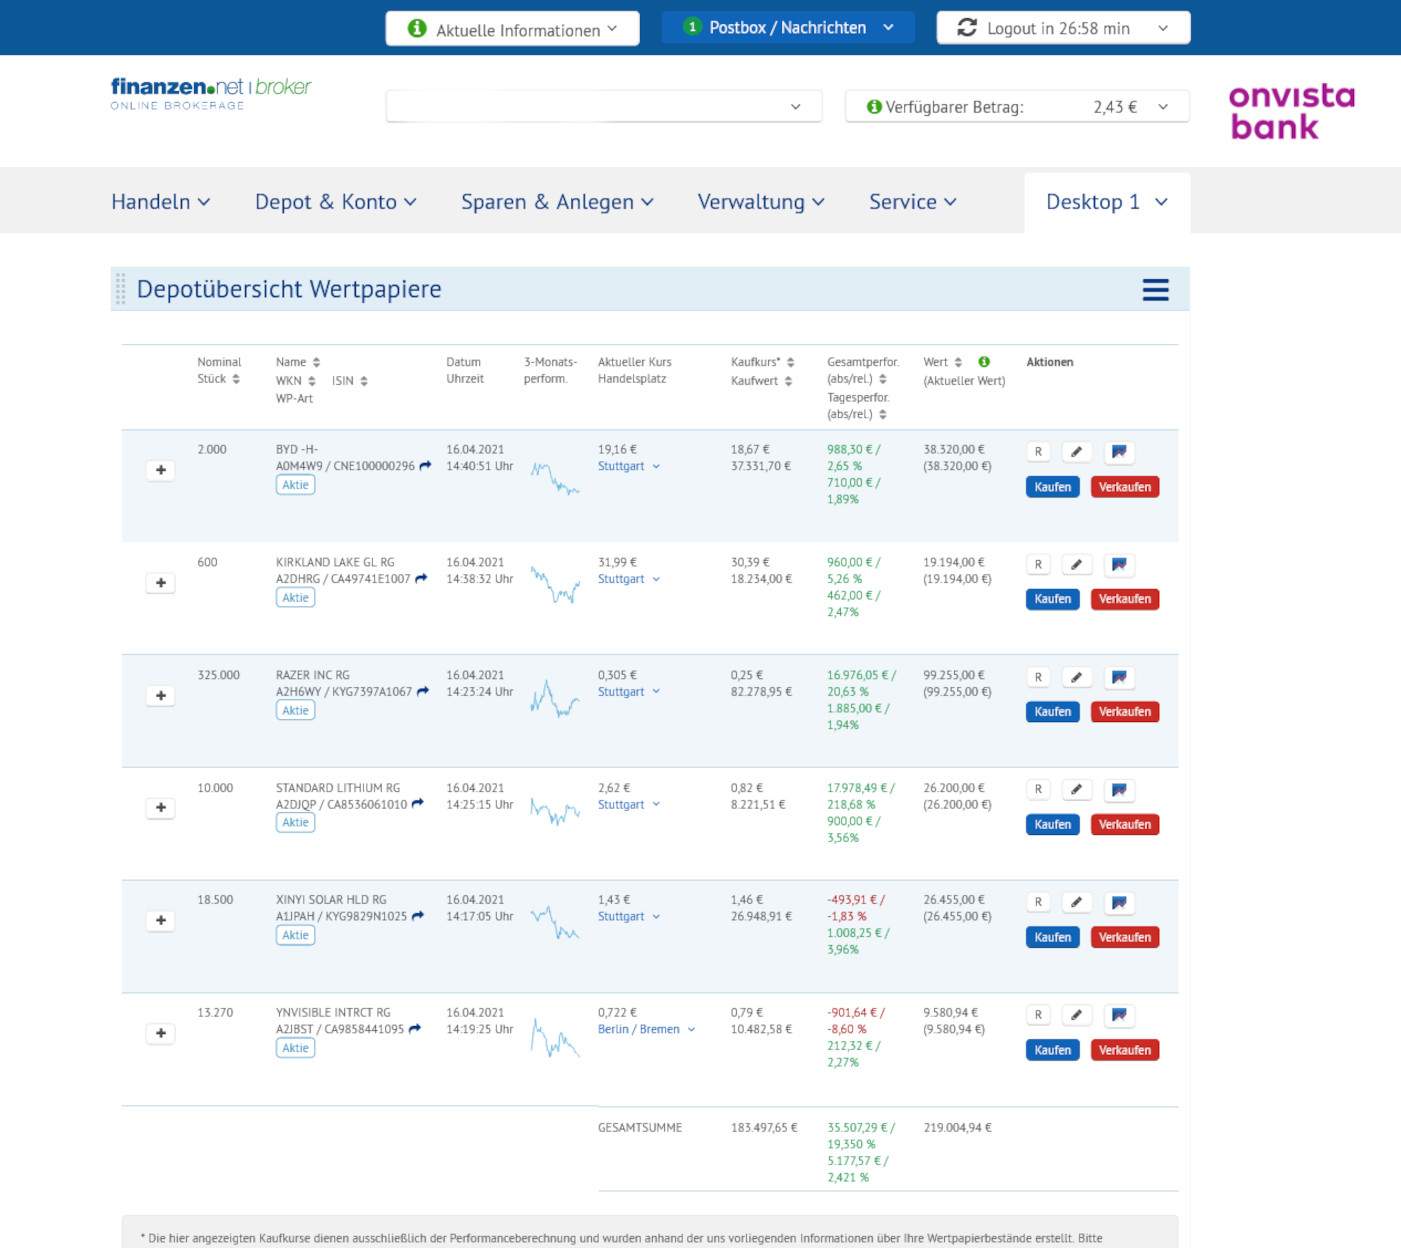Open the Service menu

pos(913,202)
